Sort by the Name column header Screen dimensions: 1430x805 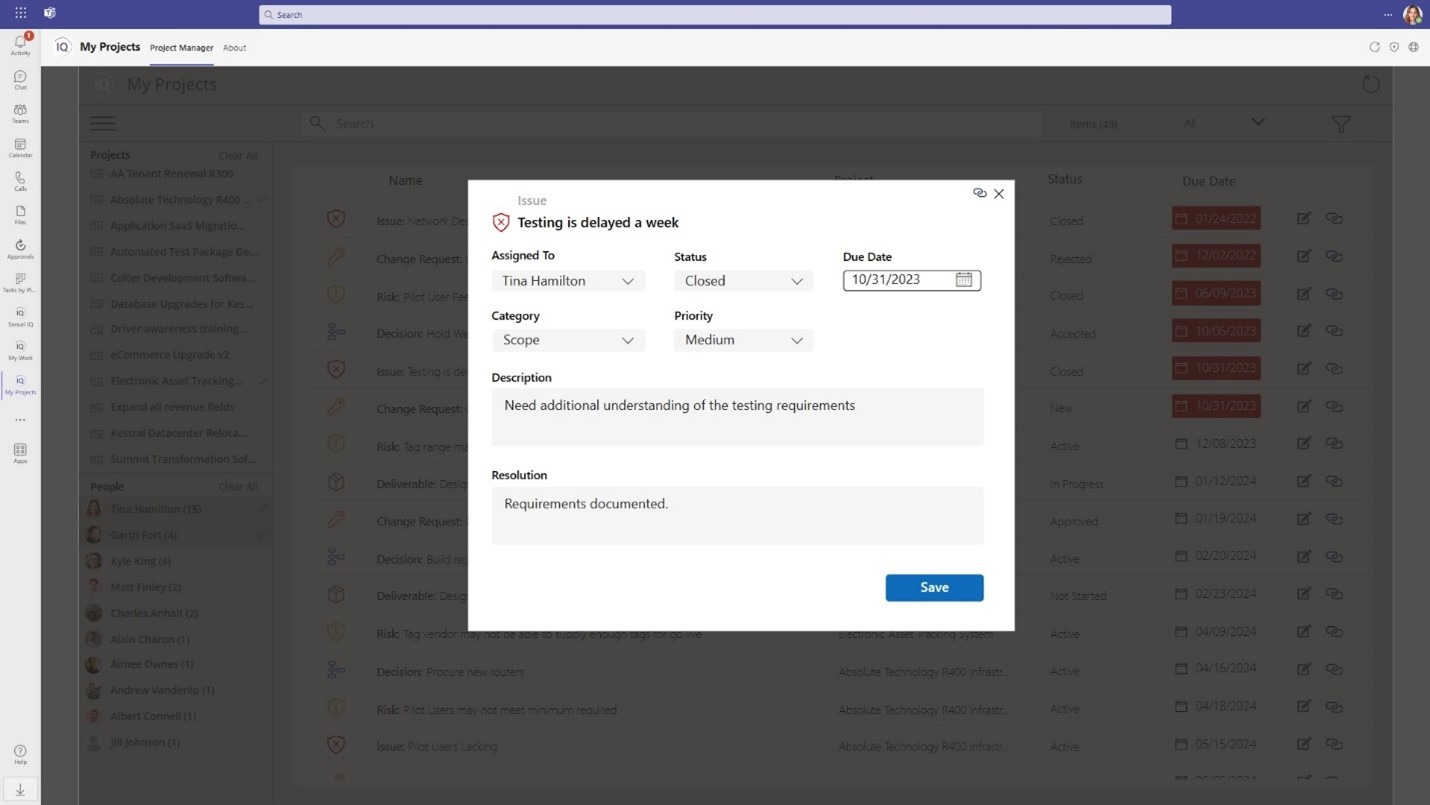(x=405, y=181)
